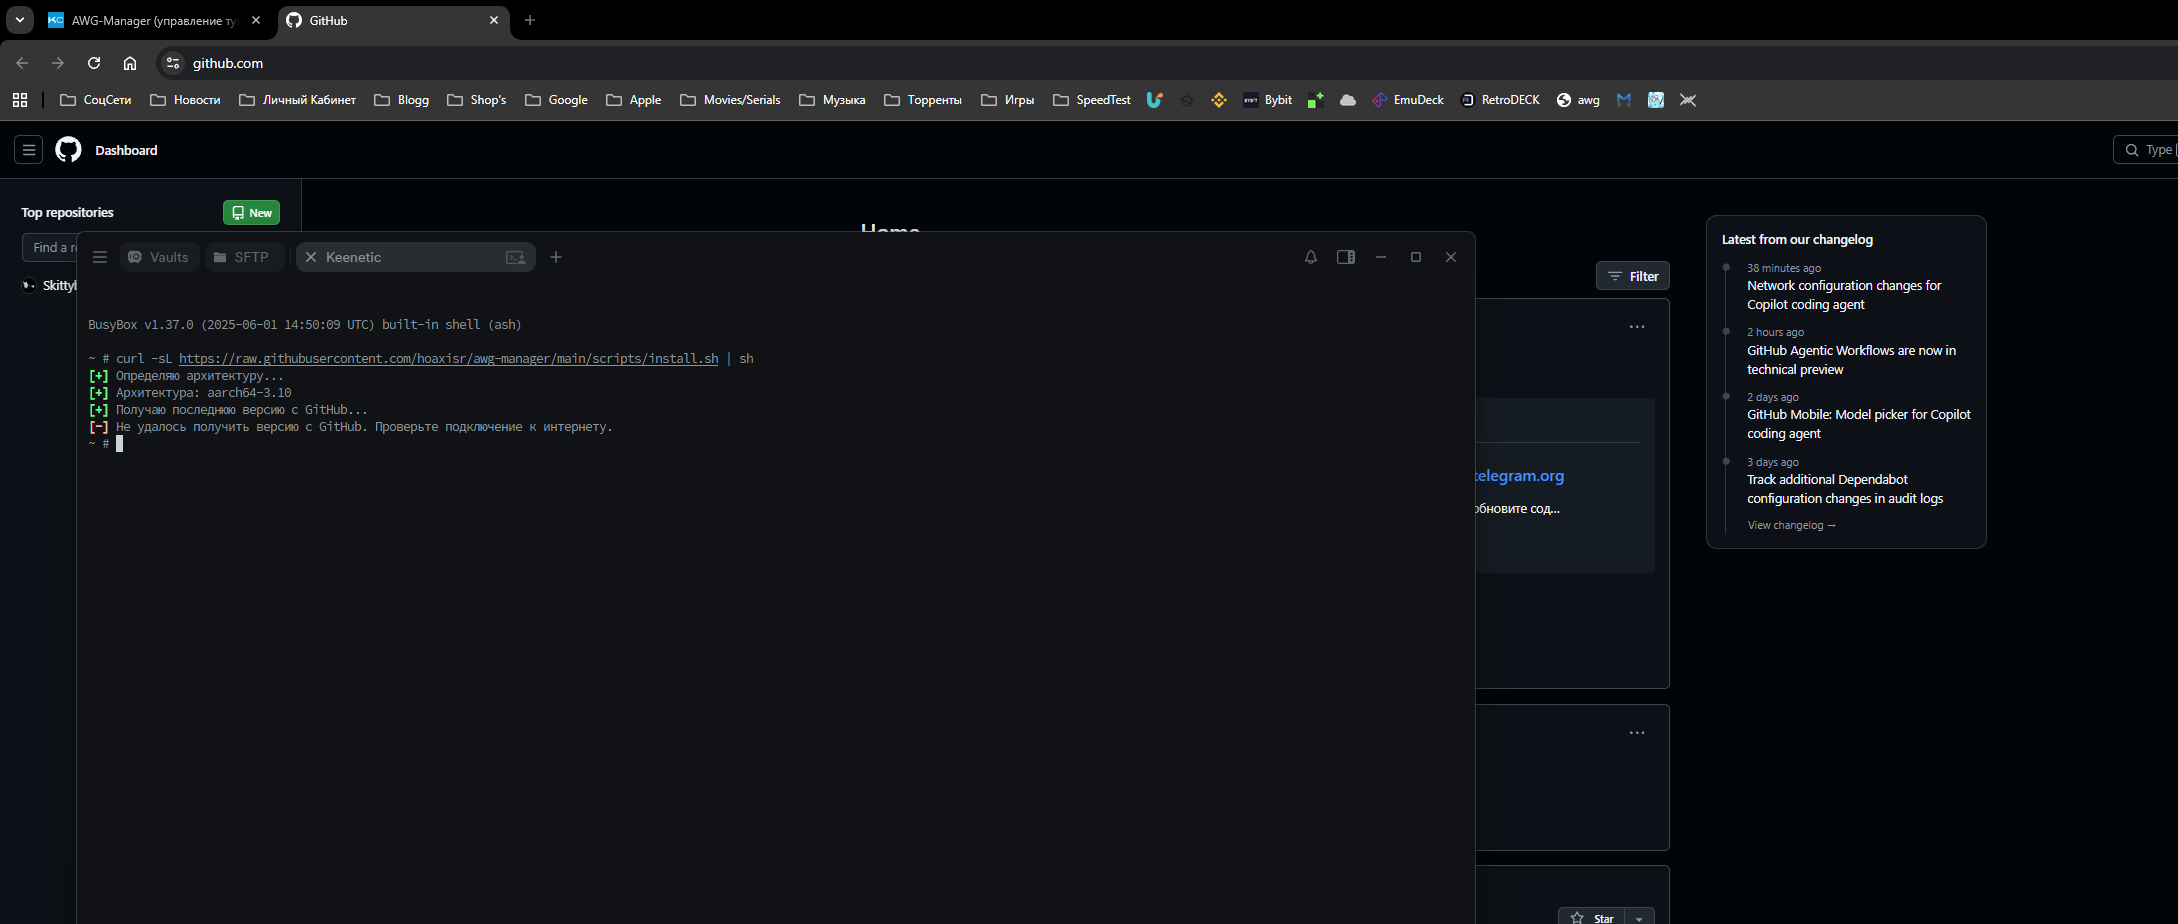Open the Termius hamburger menu

[100, 257]
